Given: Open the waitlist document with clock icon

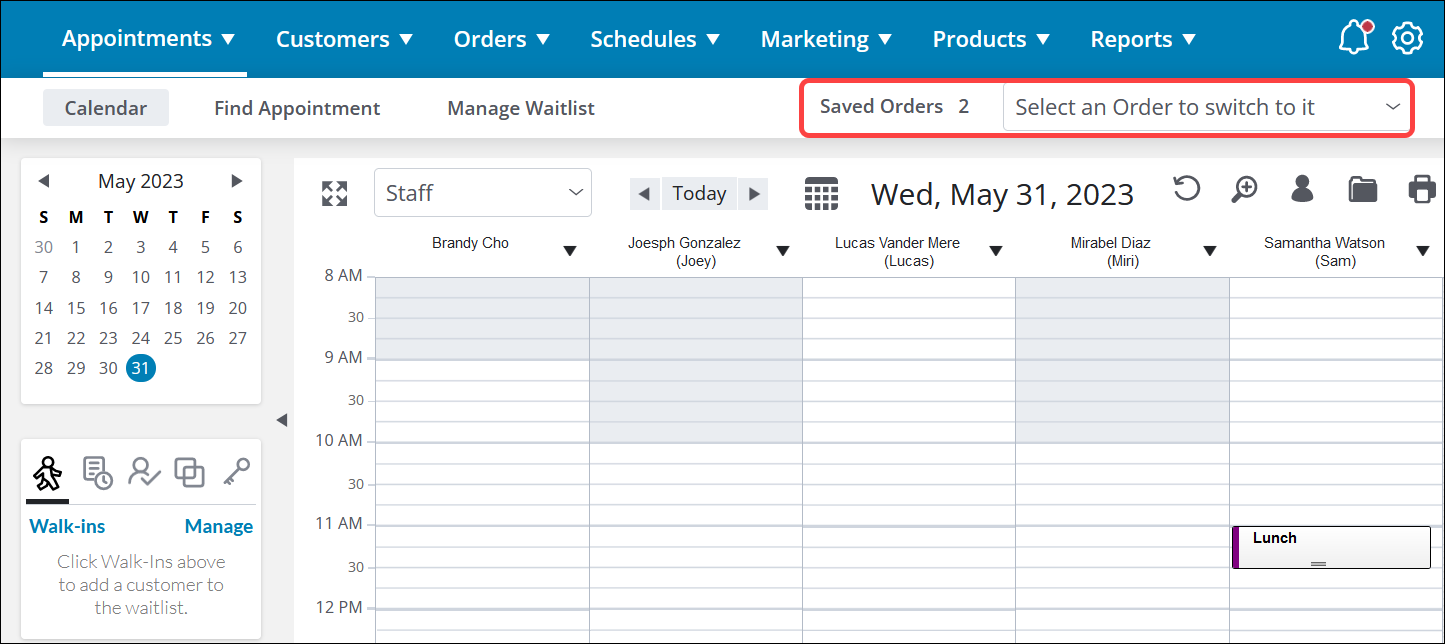Looking at the screenshot, I should (x=97, y=472).
